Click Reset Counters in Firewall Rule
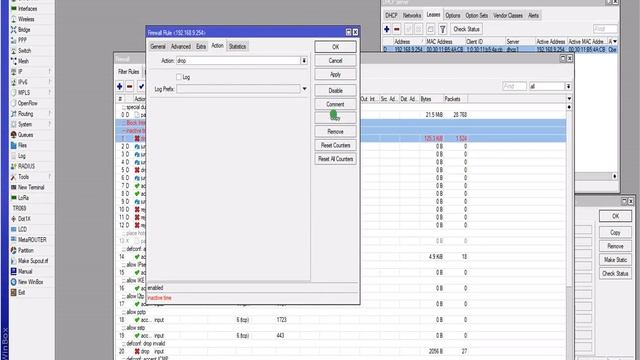The height and width of the screenshot is (360, 640). [335, 145]
